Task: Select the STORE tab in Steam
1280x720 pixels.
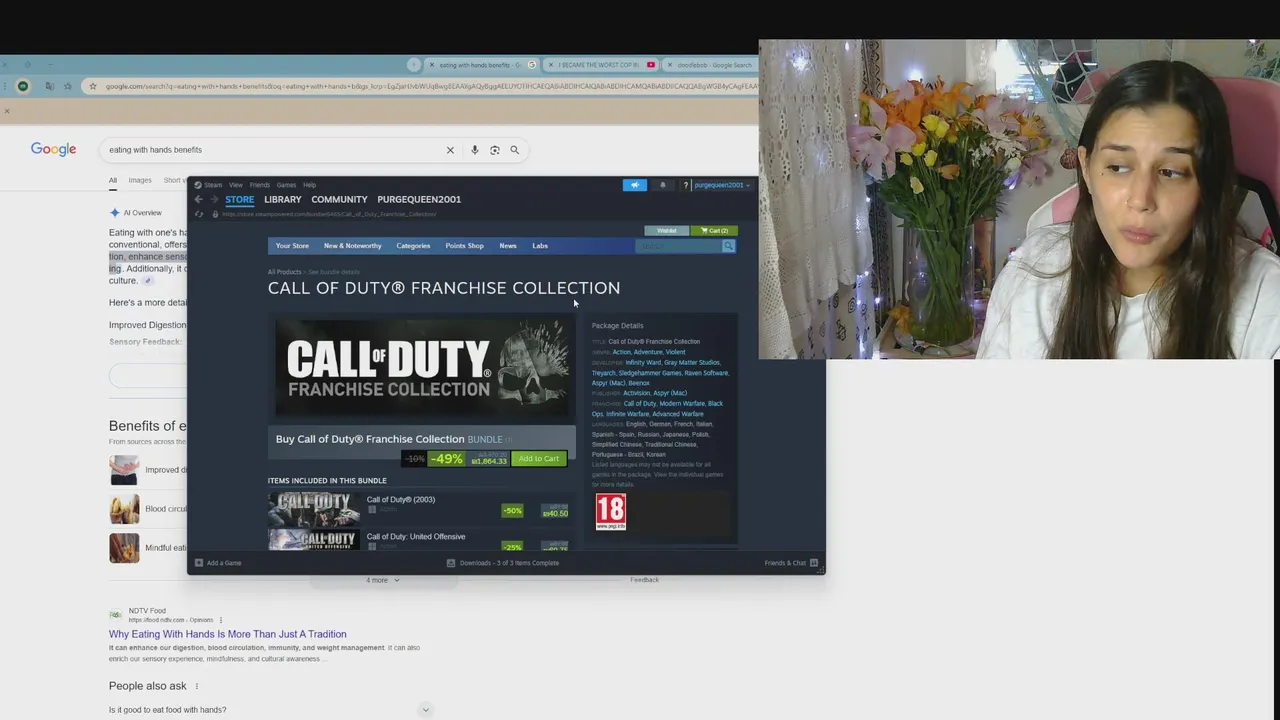Action: pyautogui.click(x=239, y=199)
